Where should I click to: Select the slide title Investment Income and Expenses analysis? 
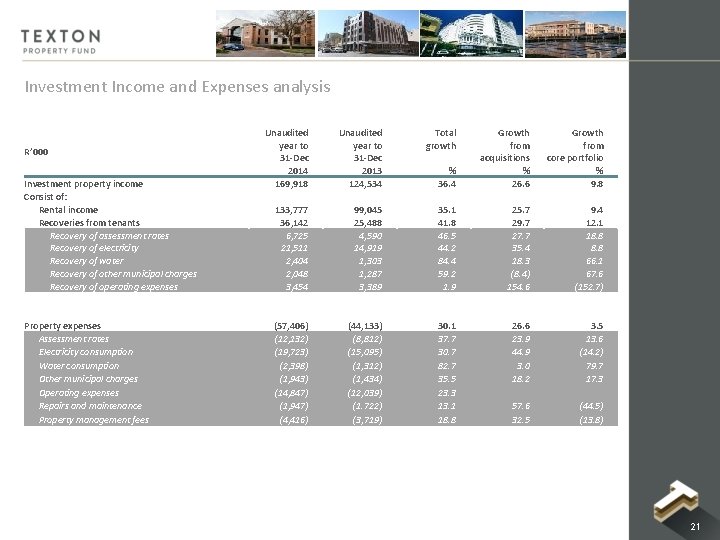178,87
